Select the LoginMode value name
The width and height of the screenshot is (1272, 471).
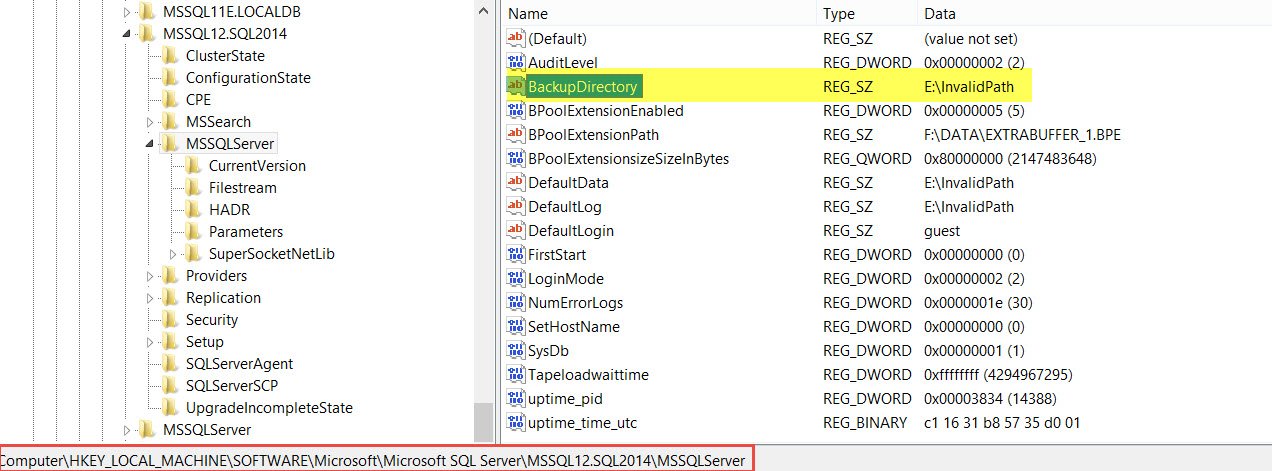[566, 279]
